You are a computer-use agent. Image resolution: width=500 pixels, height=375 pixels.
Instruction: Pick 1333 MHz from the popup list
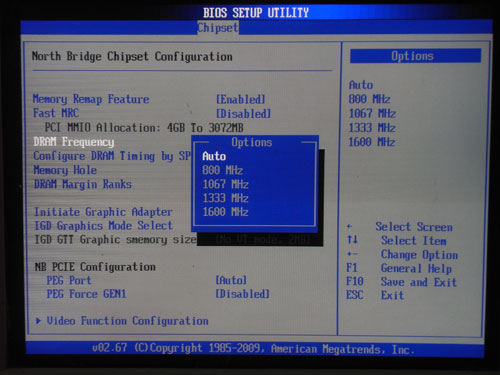(x=225, y=198)
